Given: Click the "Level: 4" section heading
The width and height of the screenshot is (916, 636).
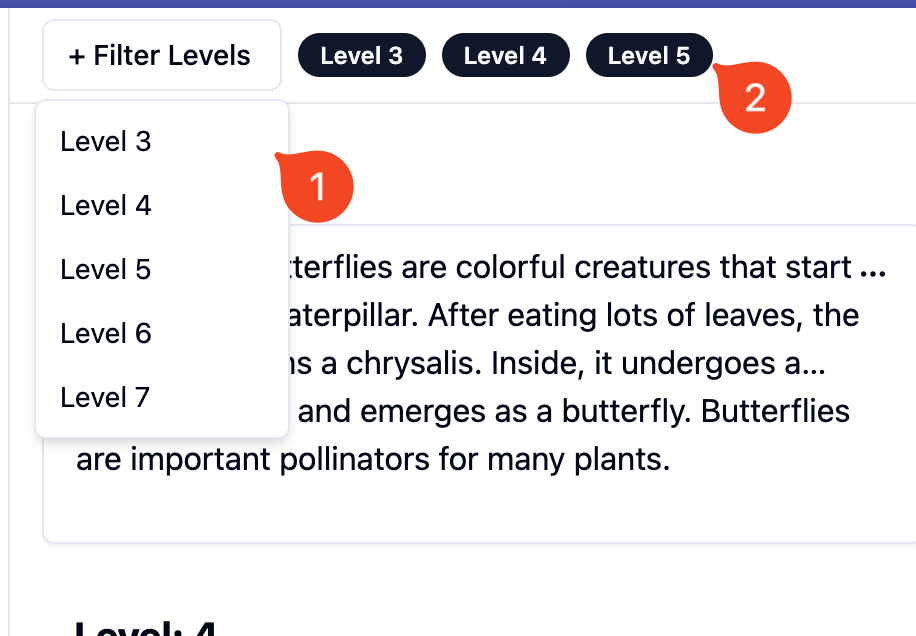Looking at the screenshot, I should coord(146,628).
